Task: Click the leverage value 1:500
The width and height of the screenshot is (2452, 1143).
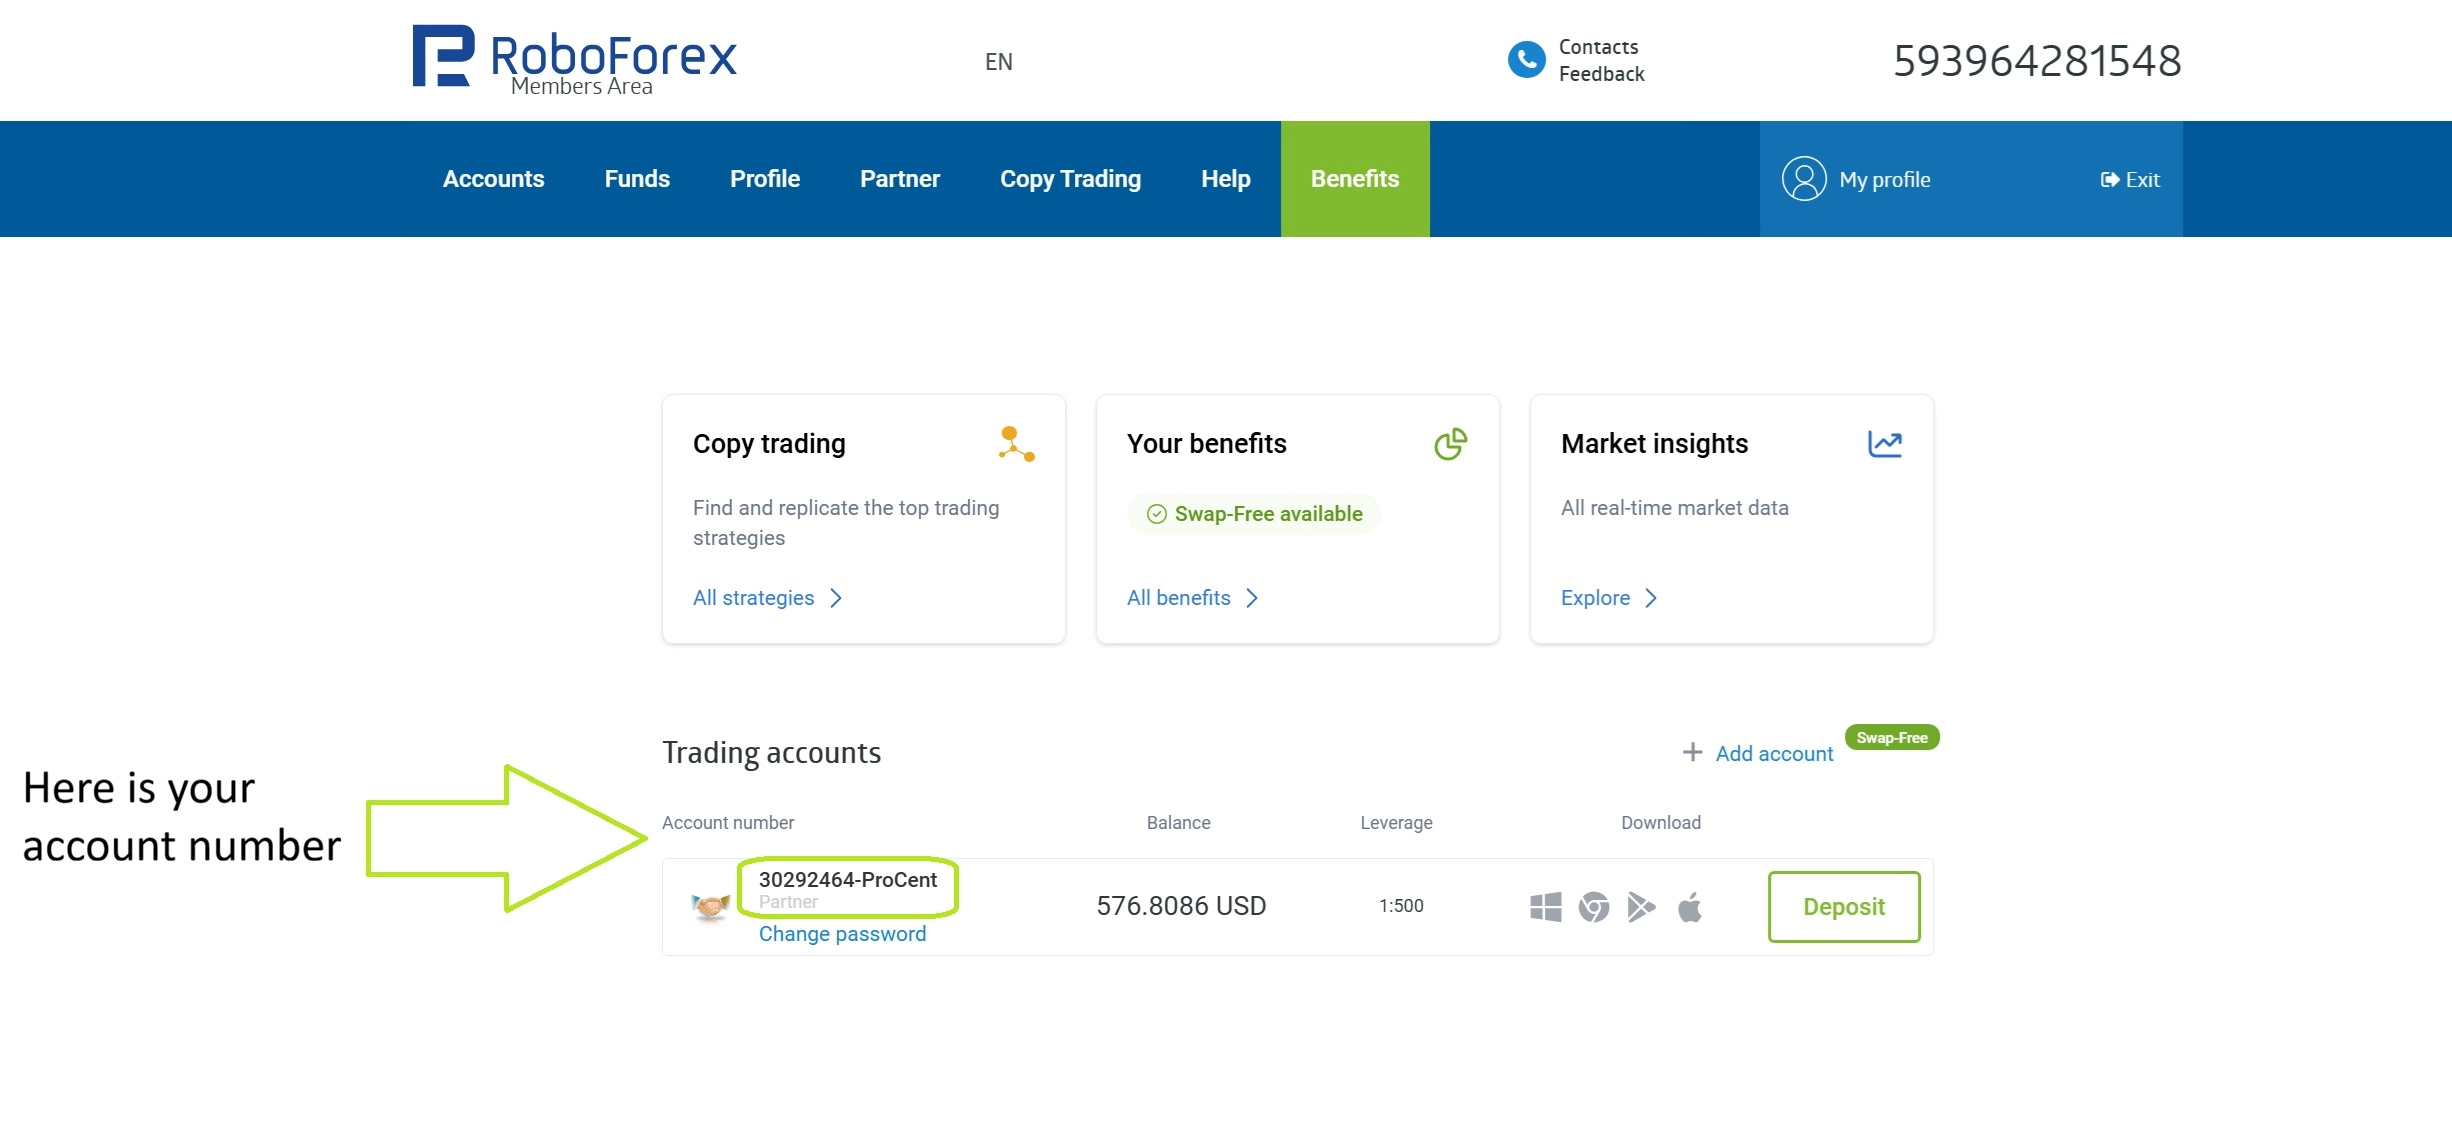Action: coord(1401,906)
